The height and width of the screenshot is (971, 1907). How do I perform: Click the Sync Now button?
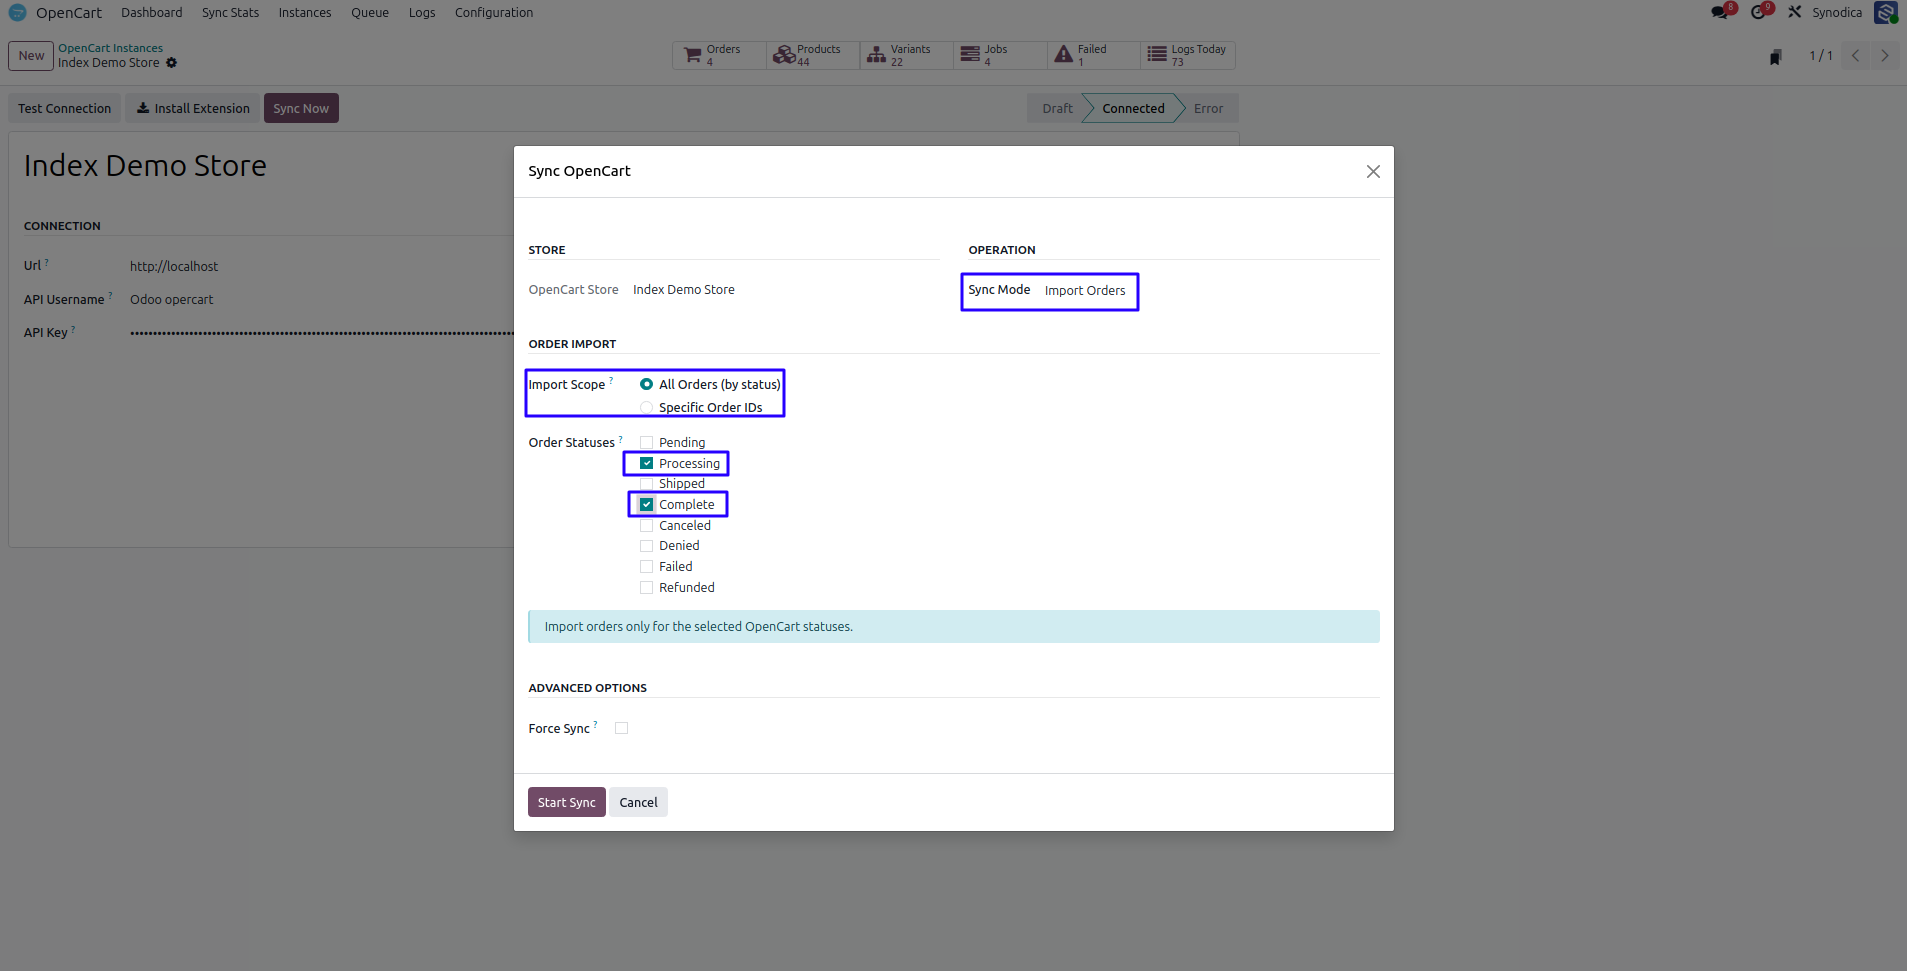click(x=301, y=108)
